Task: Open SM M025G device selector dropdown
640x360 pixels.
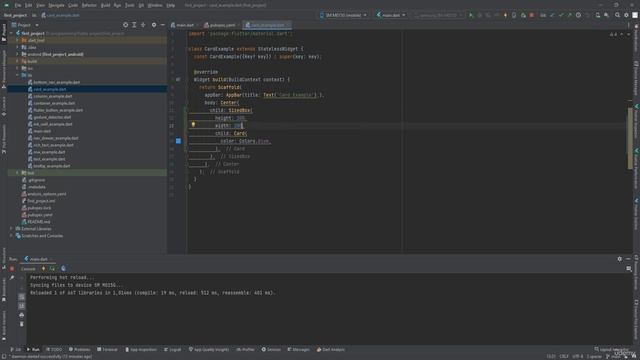Action: tap(343, 15)
